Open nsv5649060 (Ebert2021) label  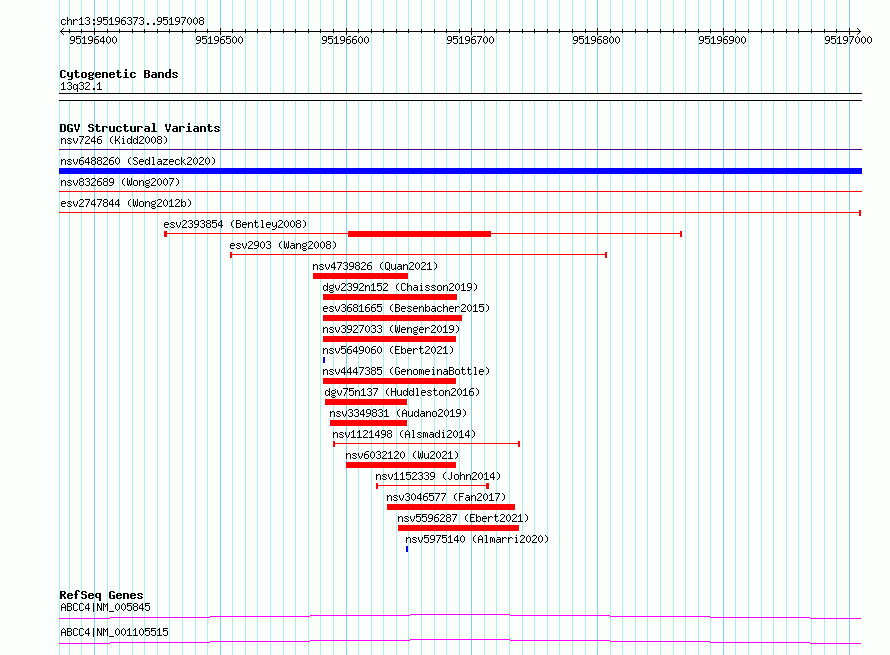(388, 350)
